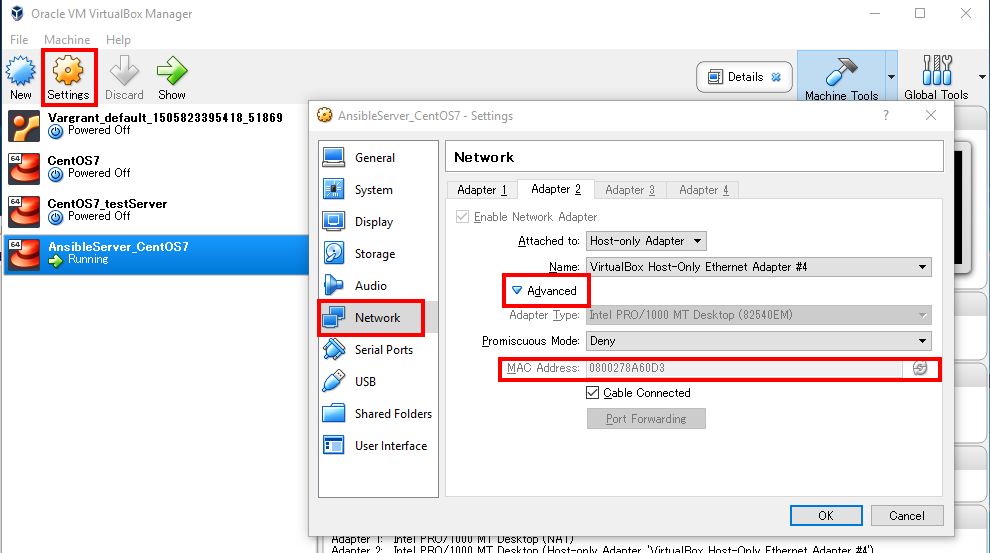Open the File menu
Viewport: 990px width, 553px height.
pyautogui.click(x=19, y=40)
